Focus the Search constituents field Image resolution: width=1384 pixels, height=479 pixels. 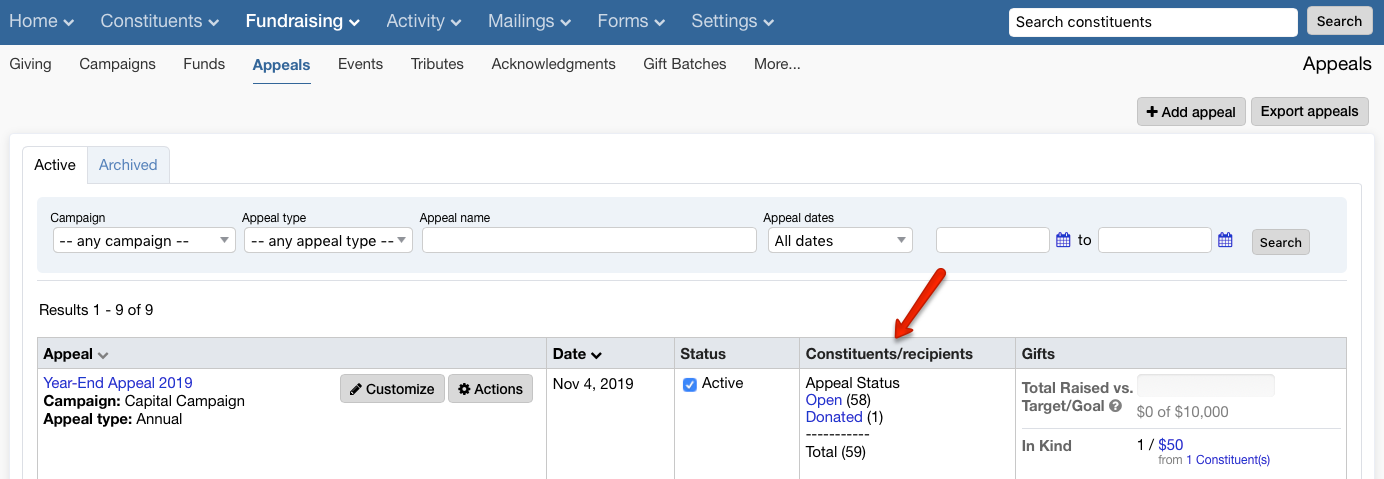tap(1153, 22)
